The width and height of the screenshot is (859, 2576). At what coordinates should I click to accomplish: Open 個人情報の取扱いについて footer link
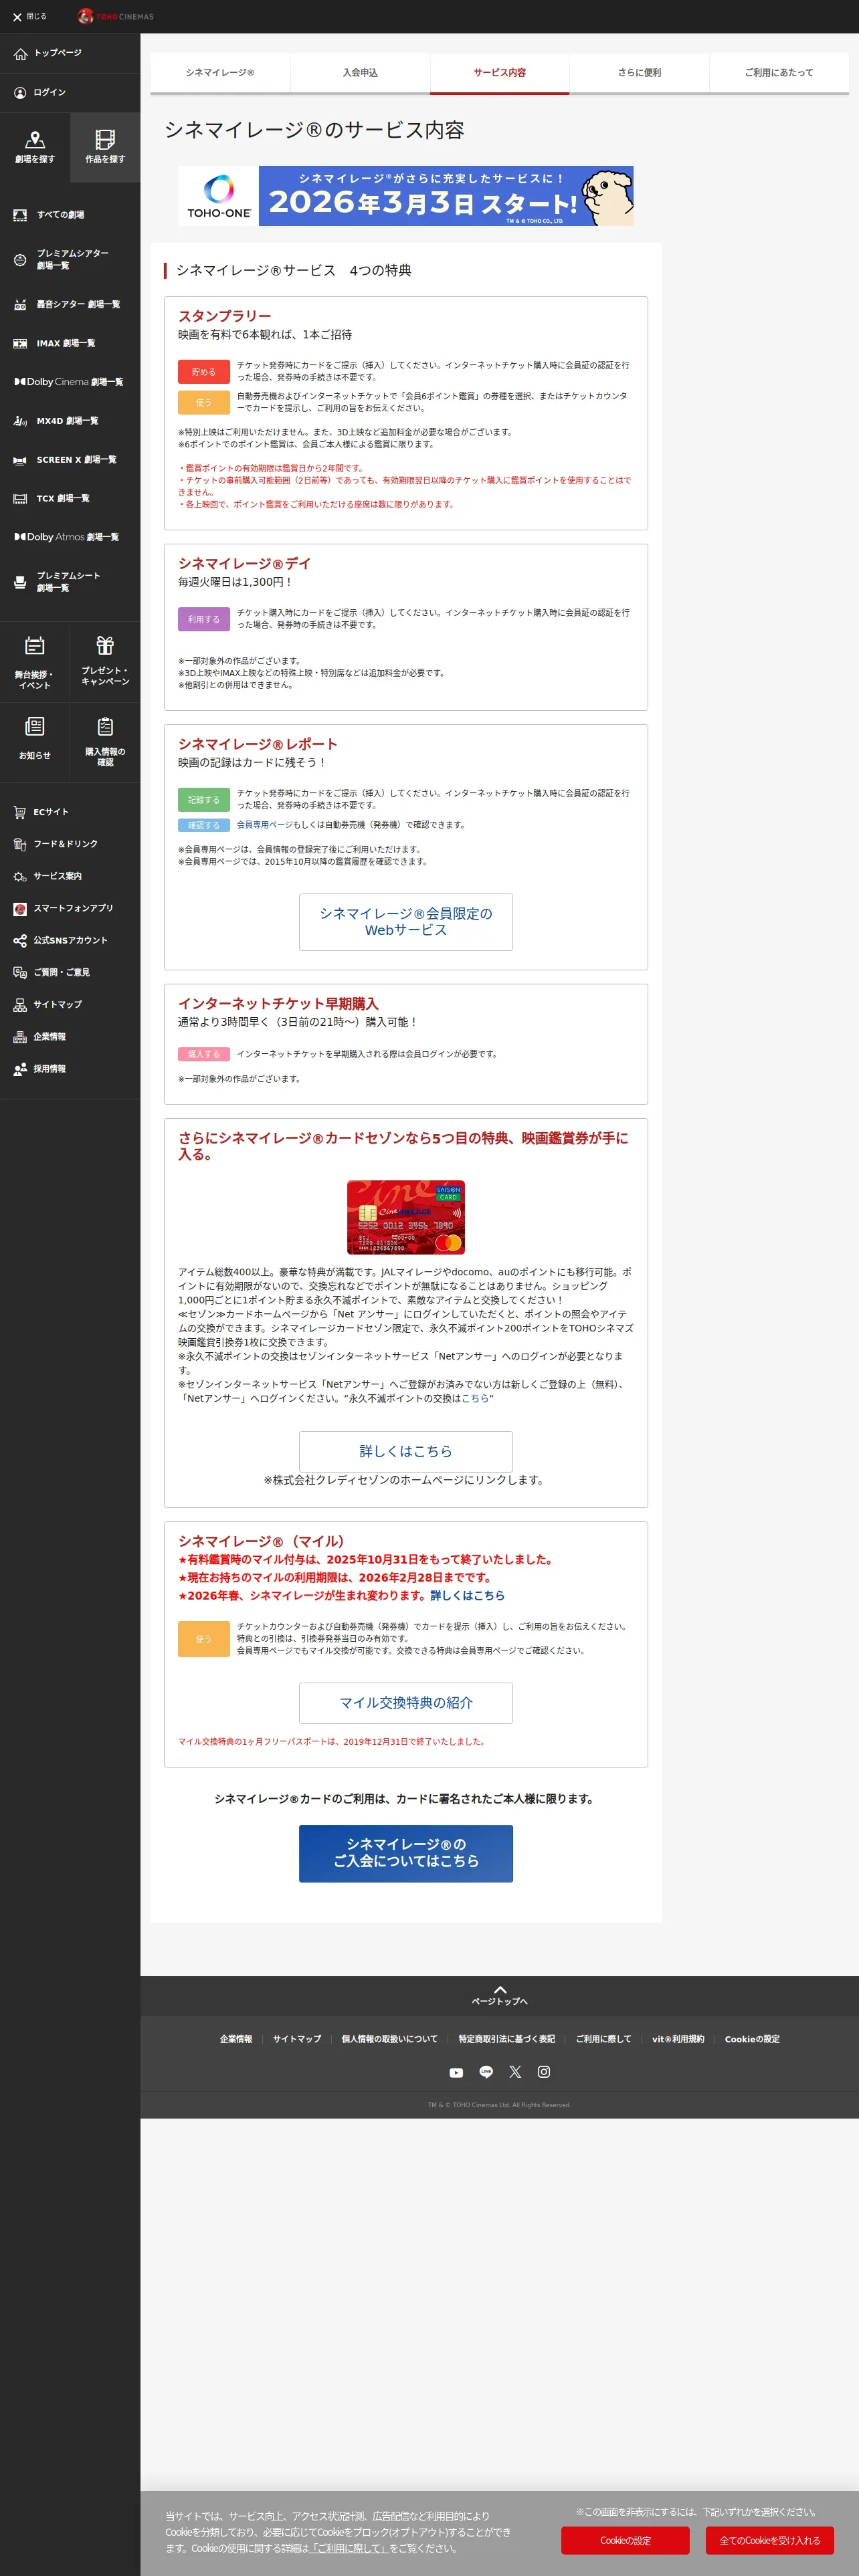(389, 2039)
